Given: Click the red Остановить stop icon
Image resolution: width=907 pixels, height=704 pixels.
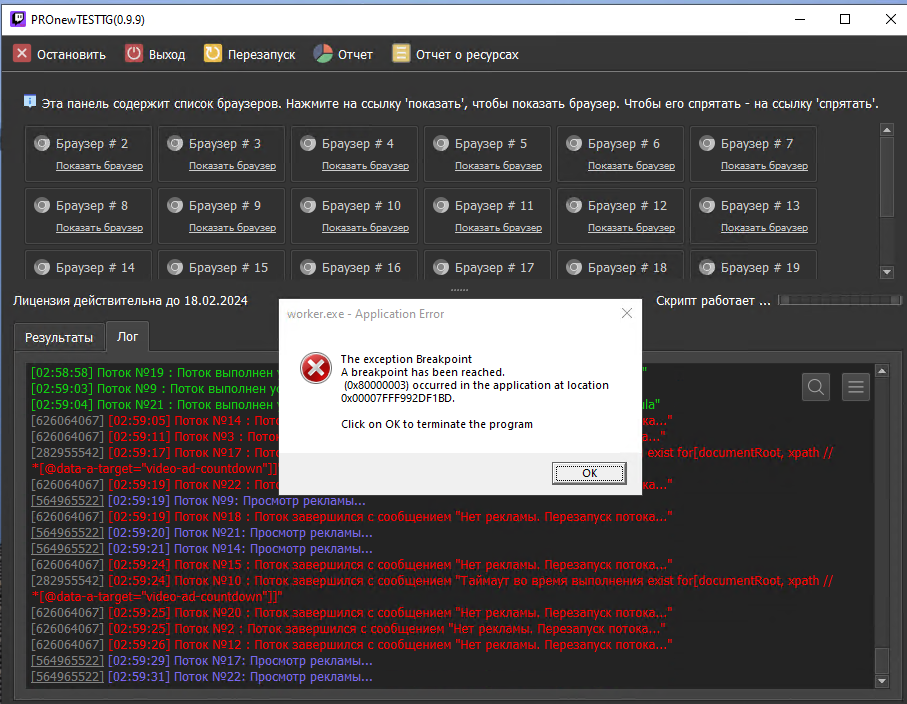Looking at the screenshot, I should tap(22, 54).
